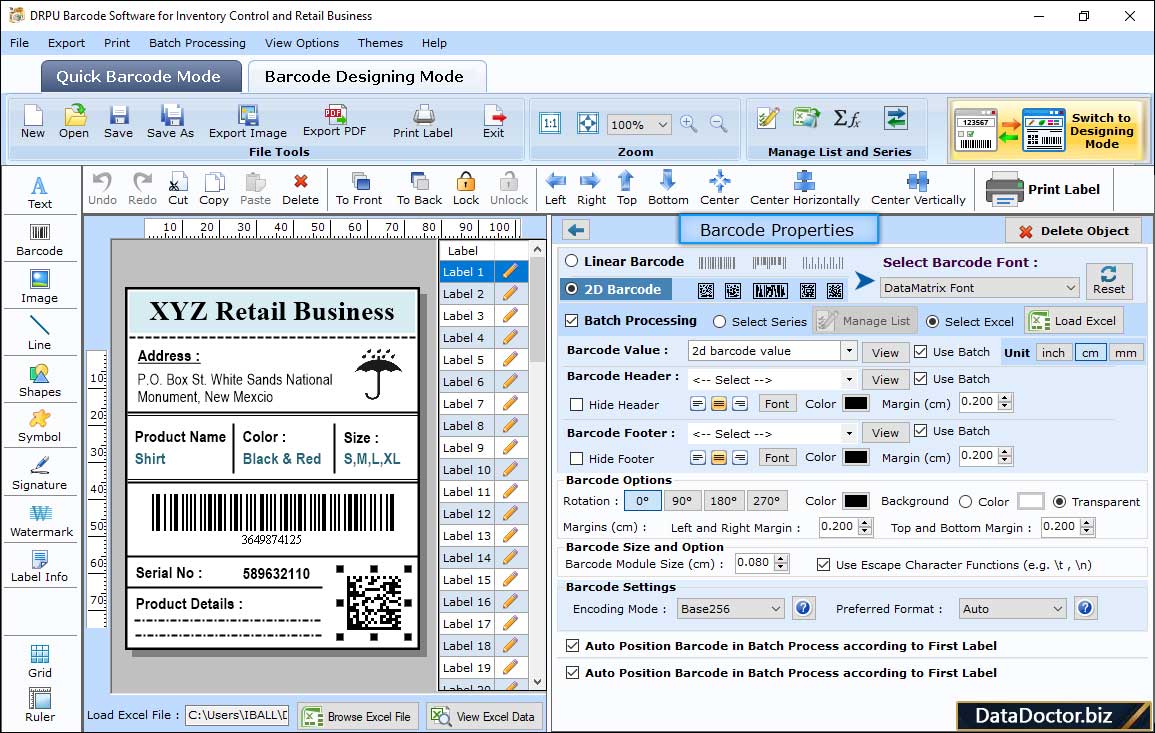Toggle the Batch Processing checkbox
1155x733 pixels.
click(572, 320)
